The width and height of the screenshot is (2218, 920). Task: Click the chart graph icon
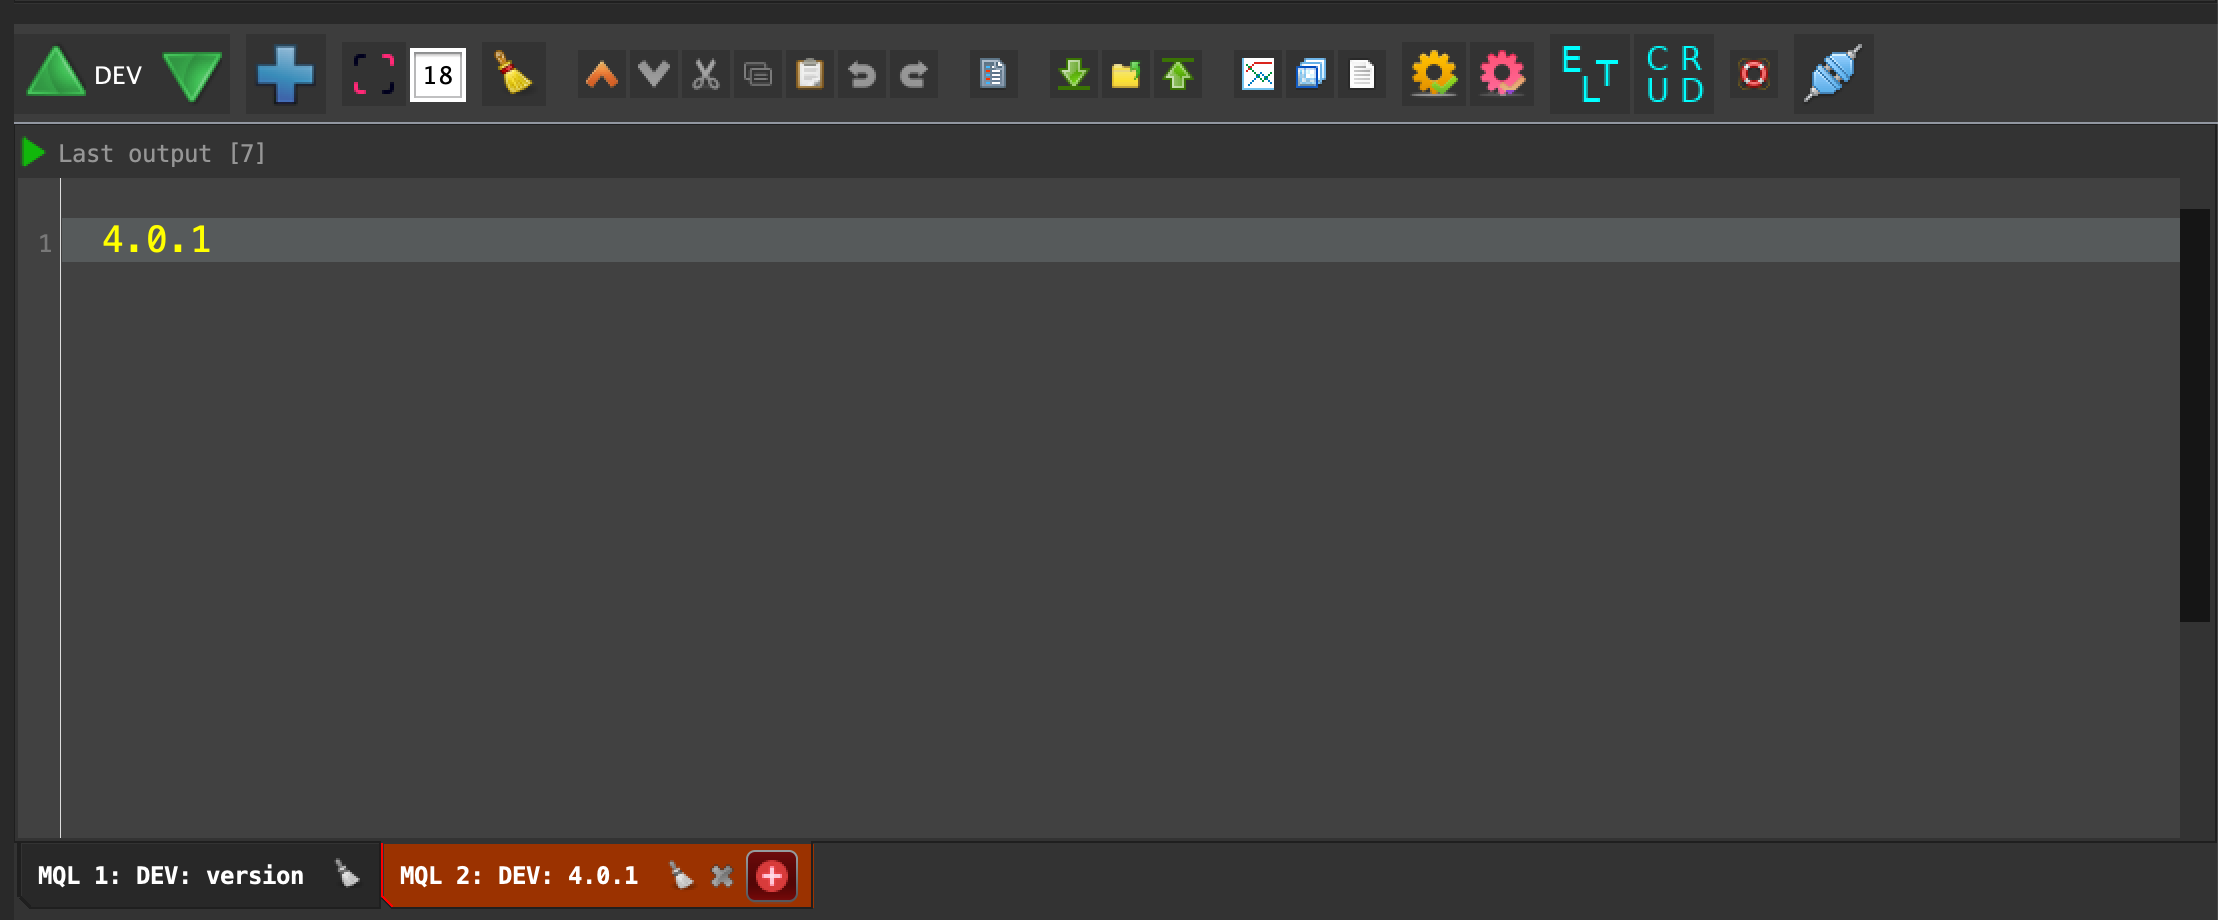(1258, 74)
